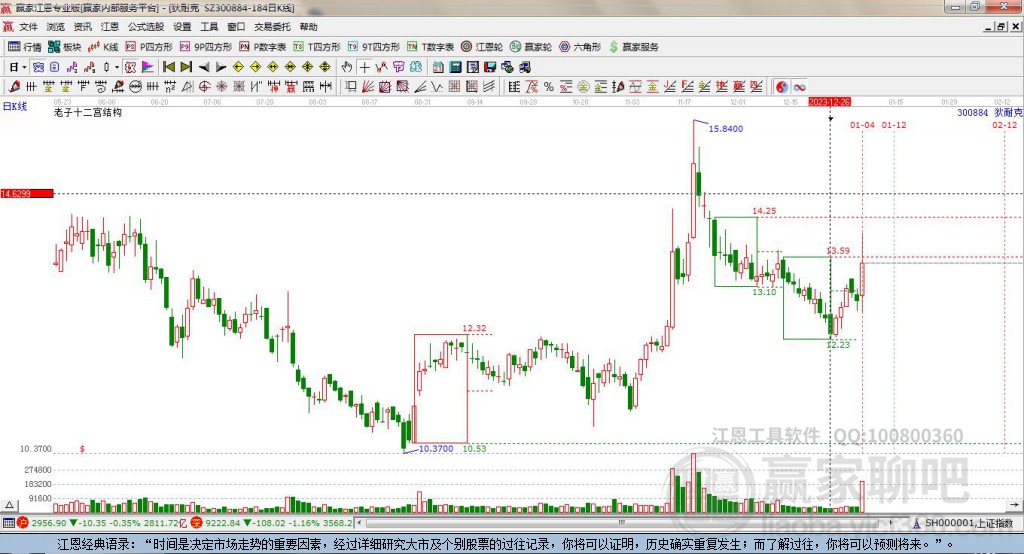1024x554 pixels.
Task: Open the 六角形 hexagon tool
Action: [x=580, y=47]
